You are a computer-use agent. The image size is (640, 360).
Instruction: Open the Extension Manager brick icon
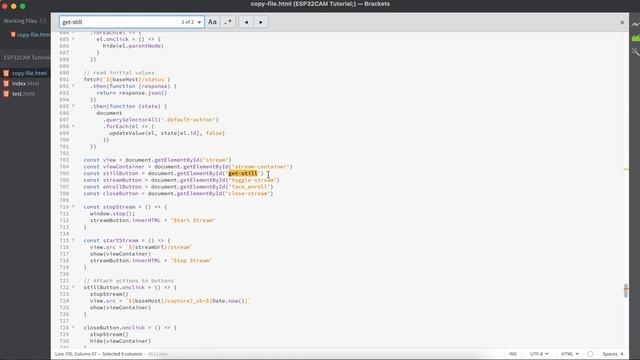click(x=636, y=38)
